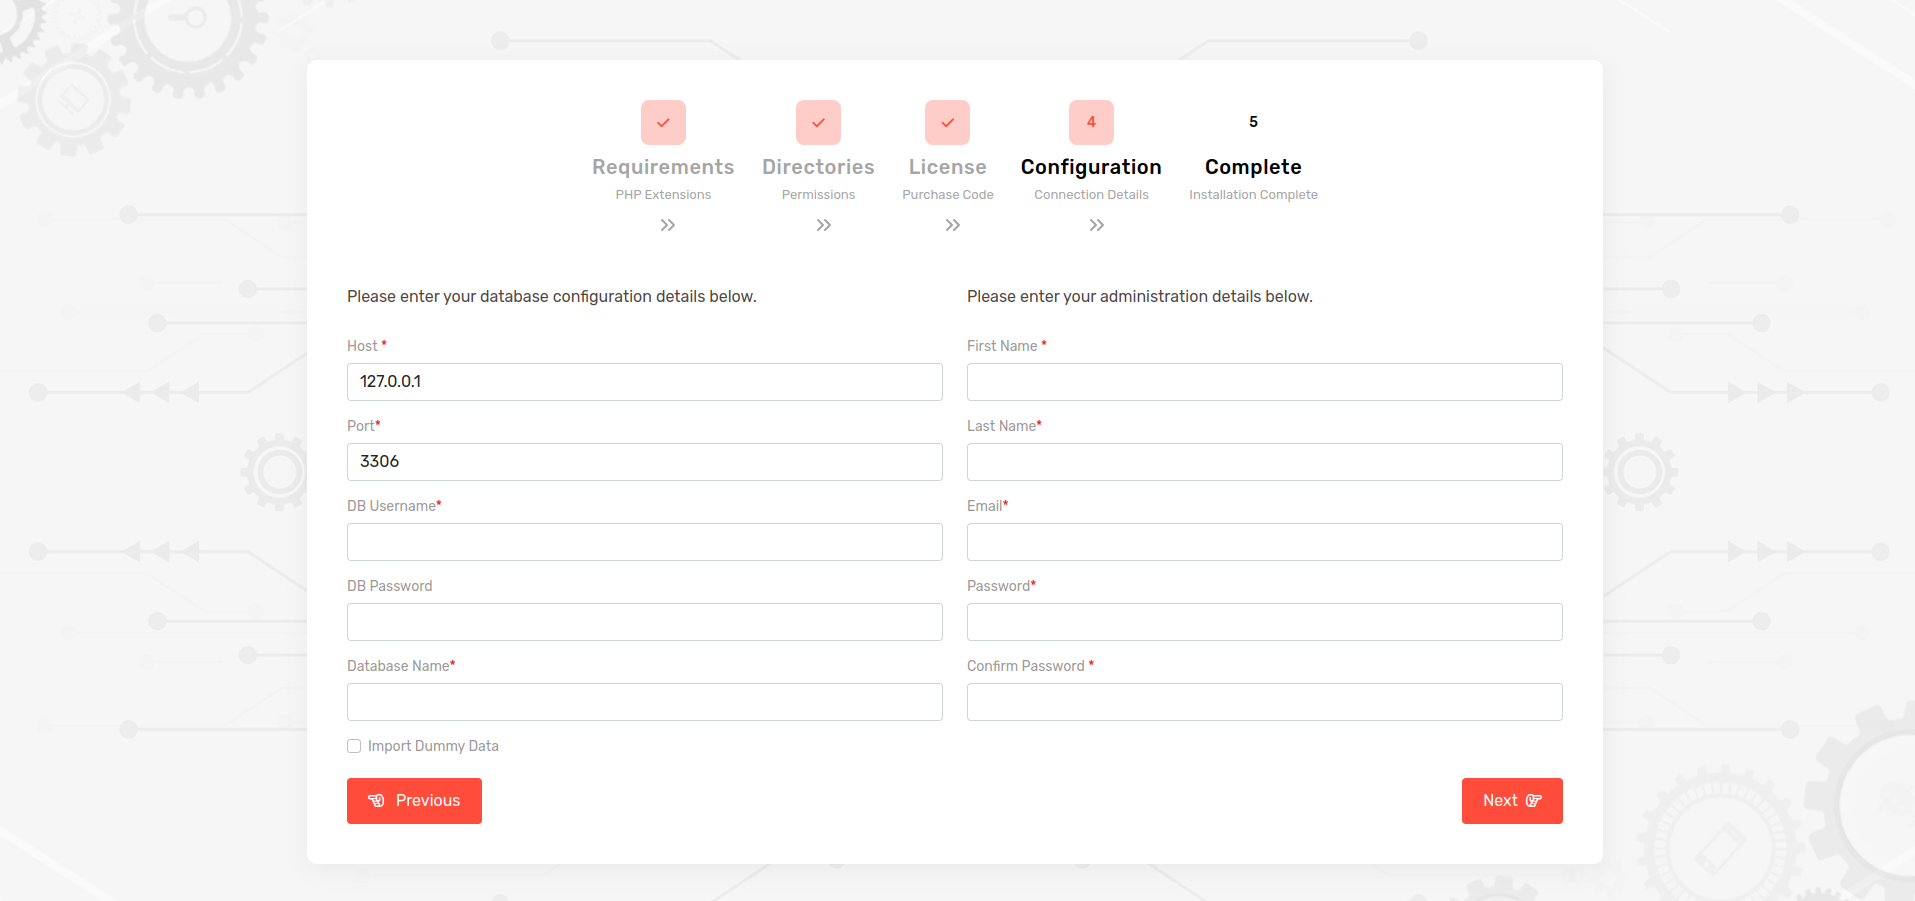The image size is (1915, 901).
Task: Click the Requirements step checkmark icon
Action: click(663, 122)
